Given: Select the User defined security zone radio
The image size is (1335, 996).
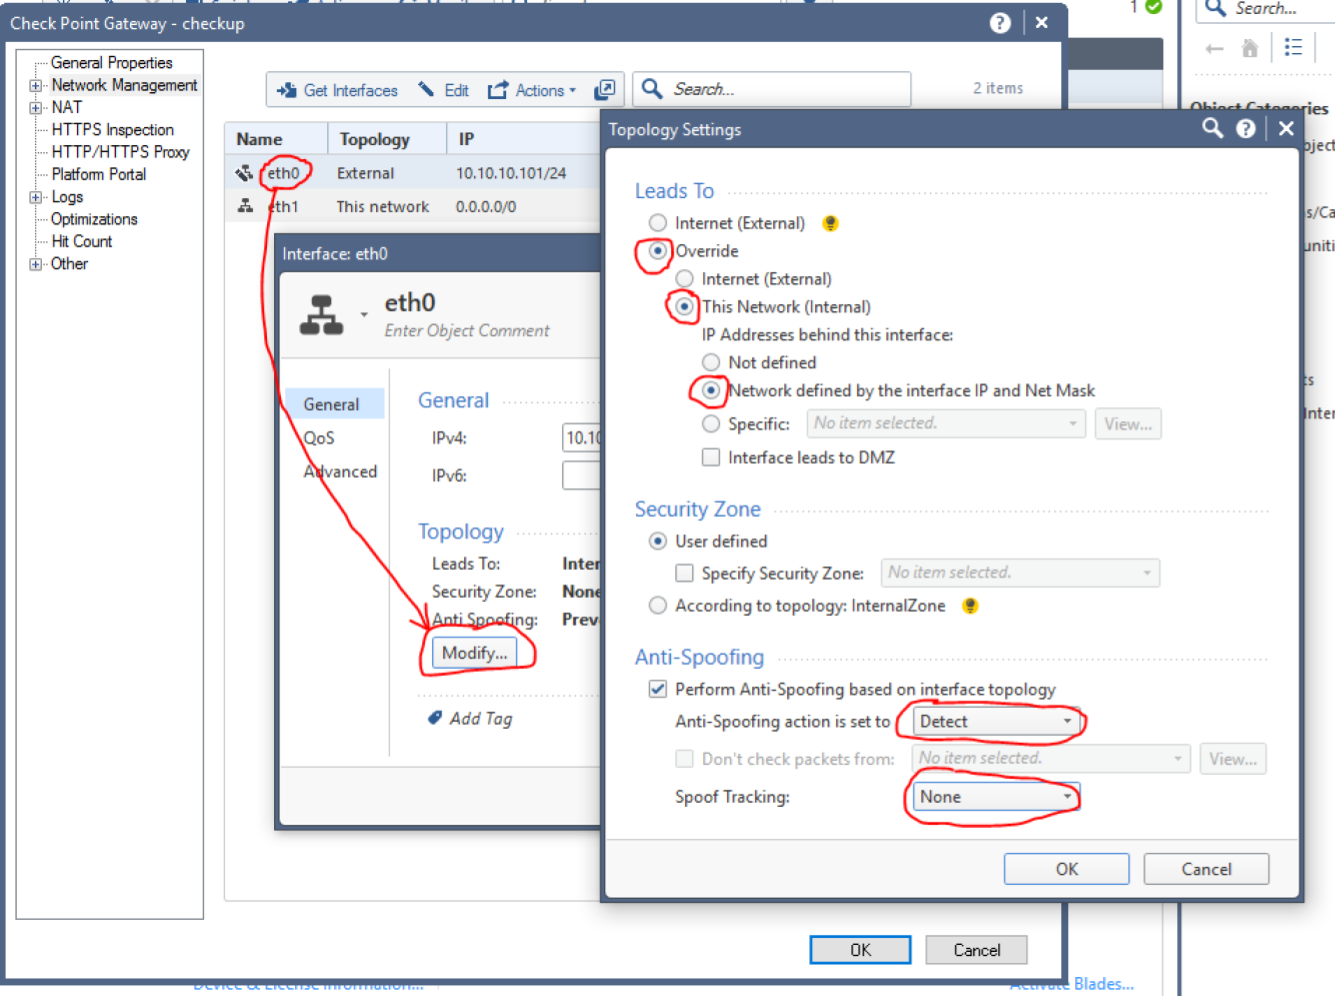Looking at the screenshot, I should 657,541.
